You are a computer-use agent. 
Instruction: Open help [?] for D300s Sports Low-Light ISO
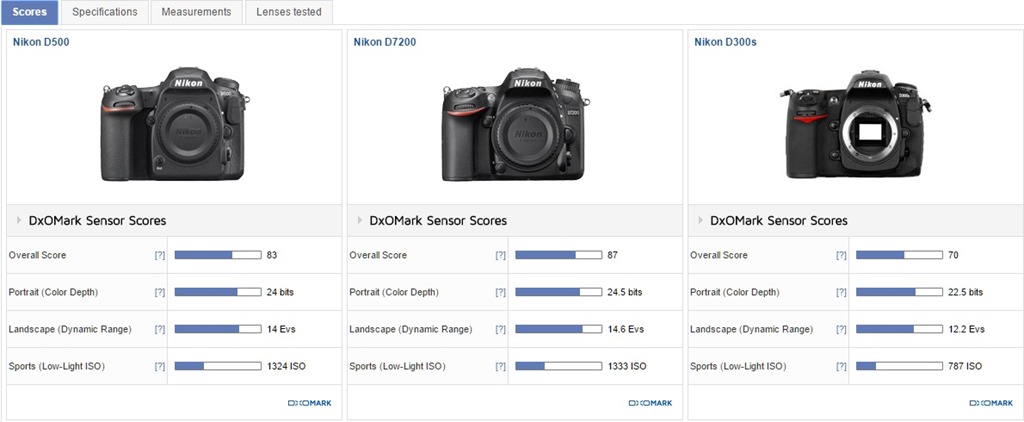point(841,366)
